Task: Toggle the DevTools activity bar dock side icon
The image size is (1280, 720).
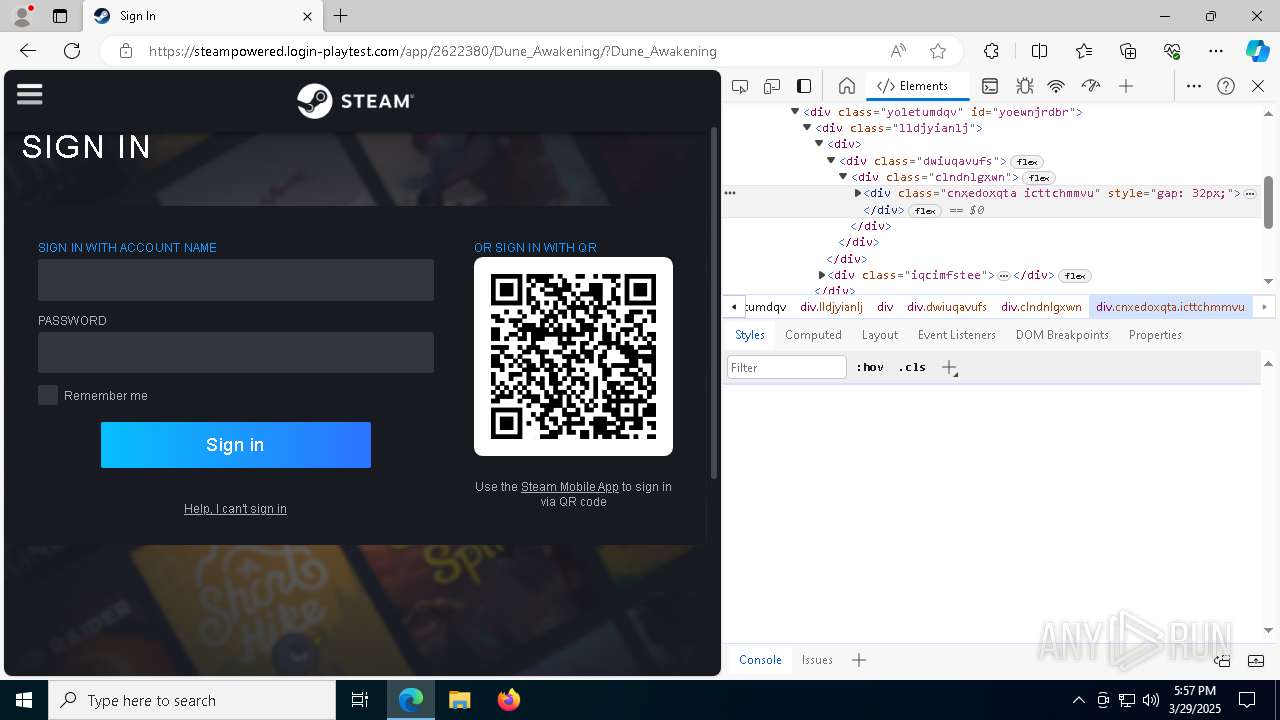Action: click(x=804, y=86)
